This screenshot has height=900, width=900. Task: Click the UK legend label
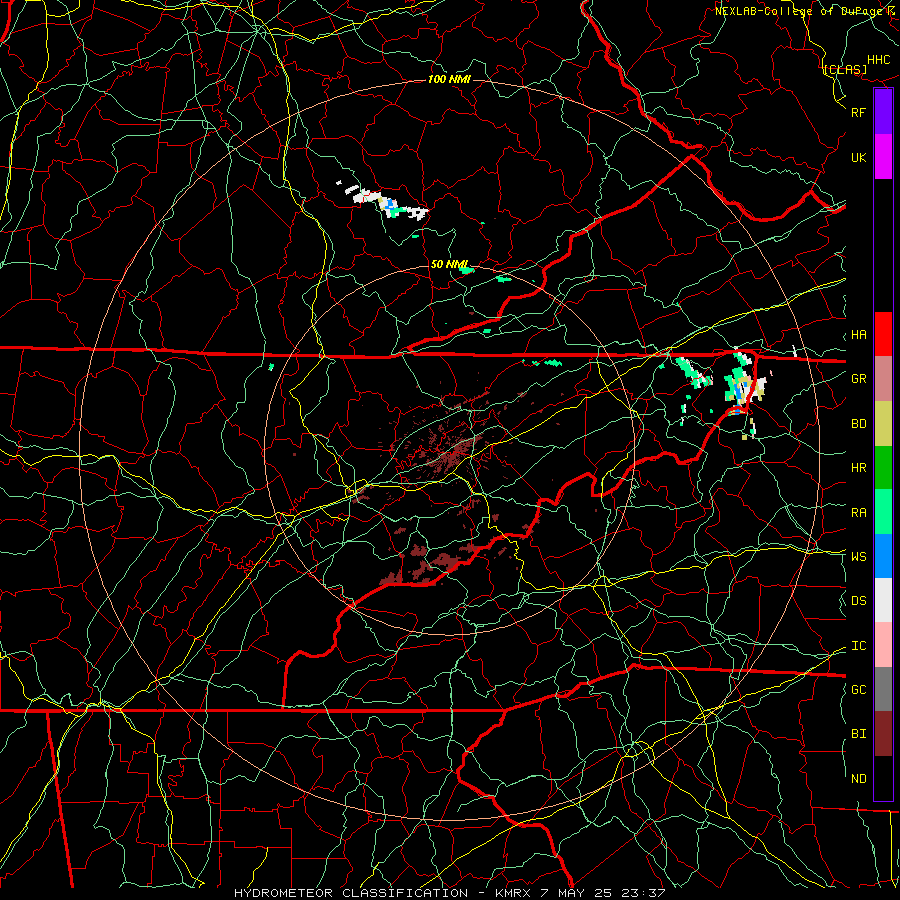pyautogui.click(x=858, y=157)
